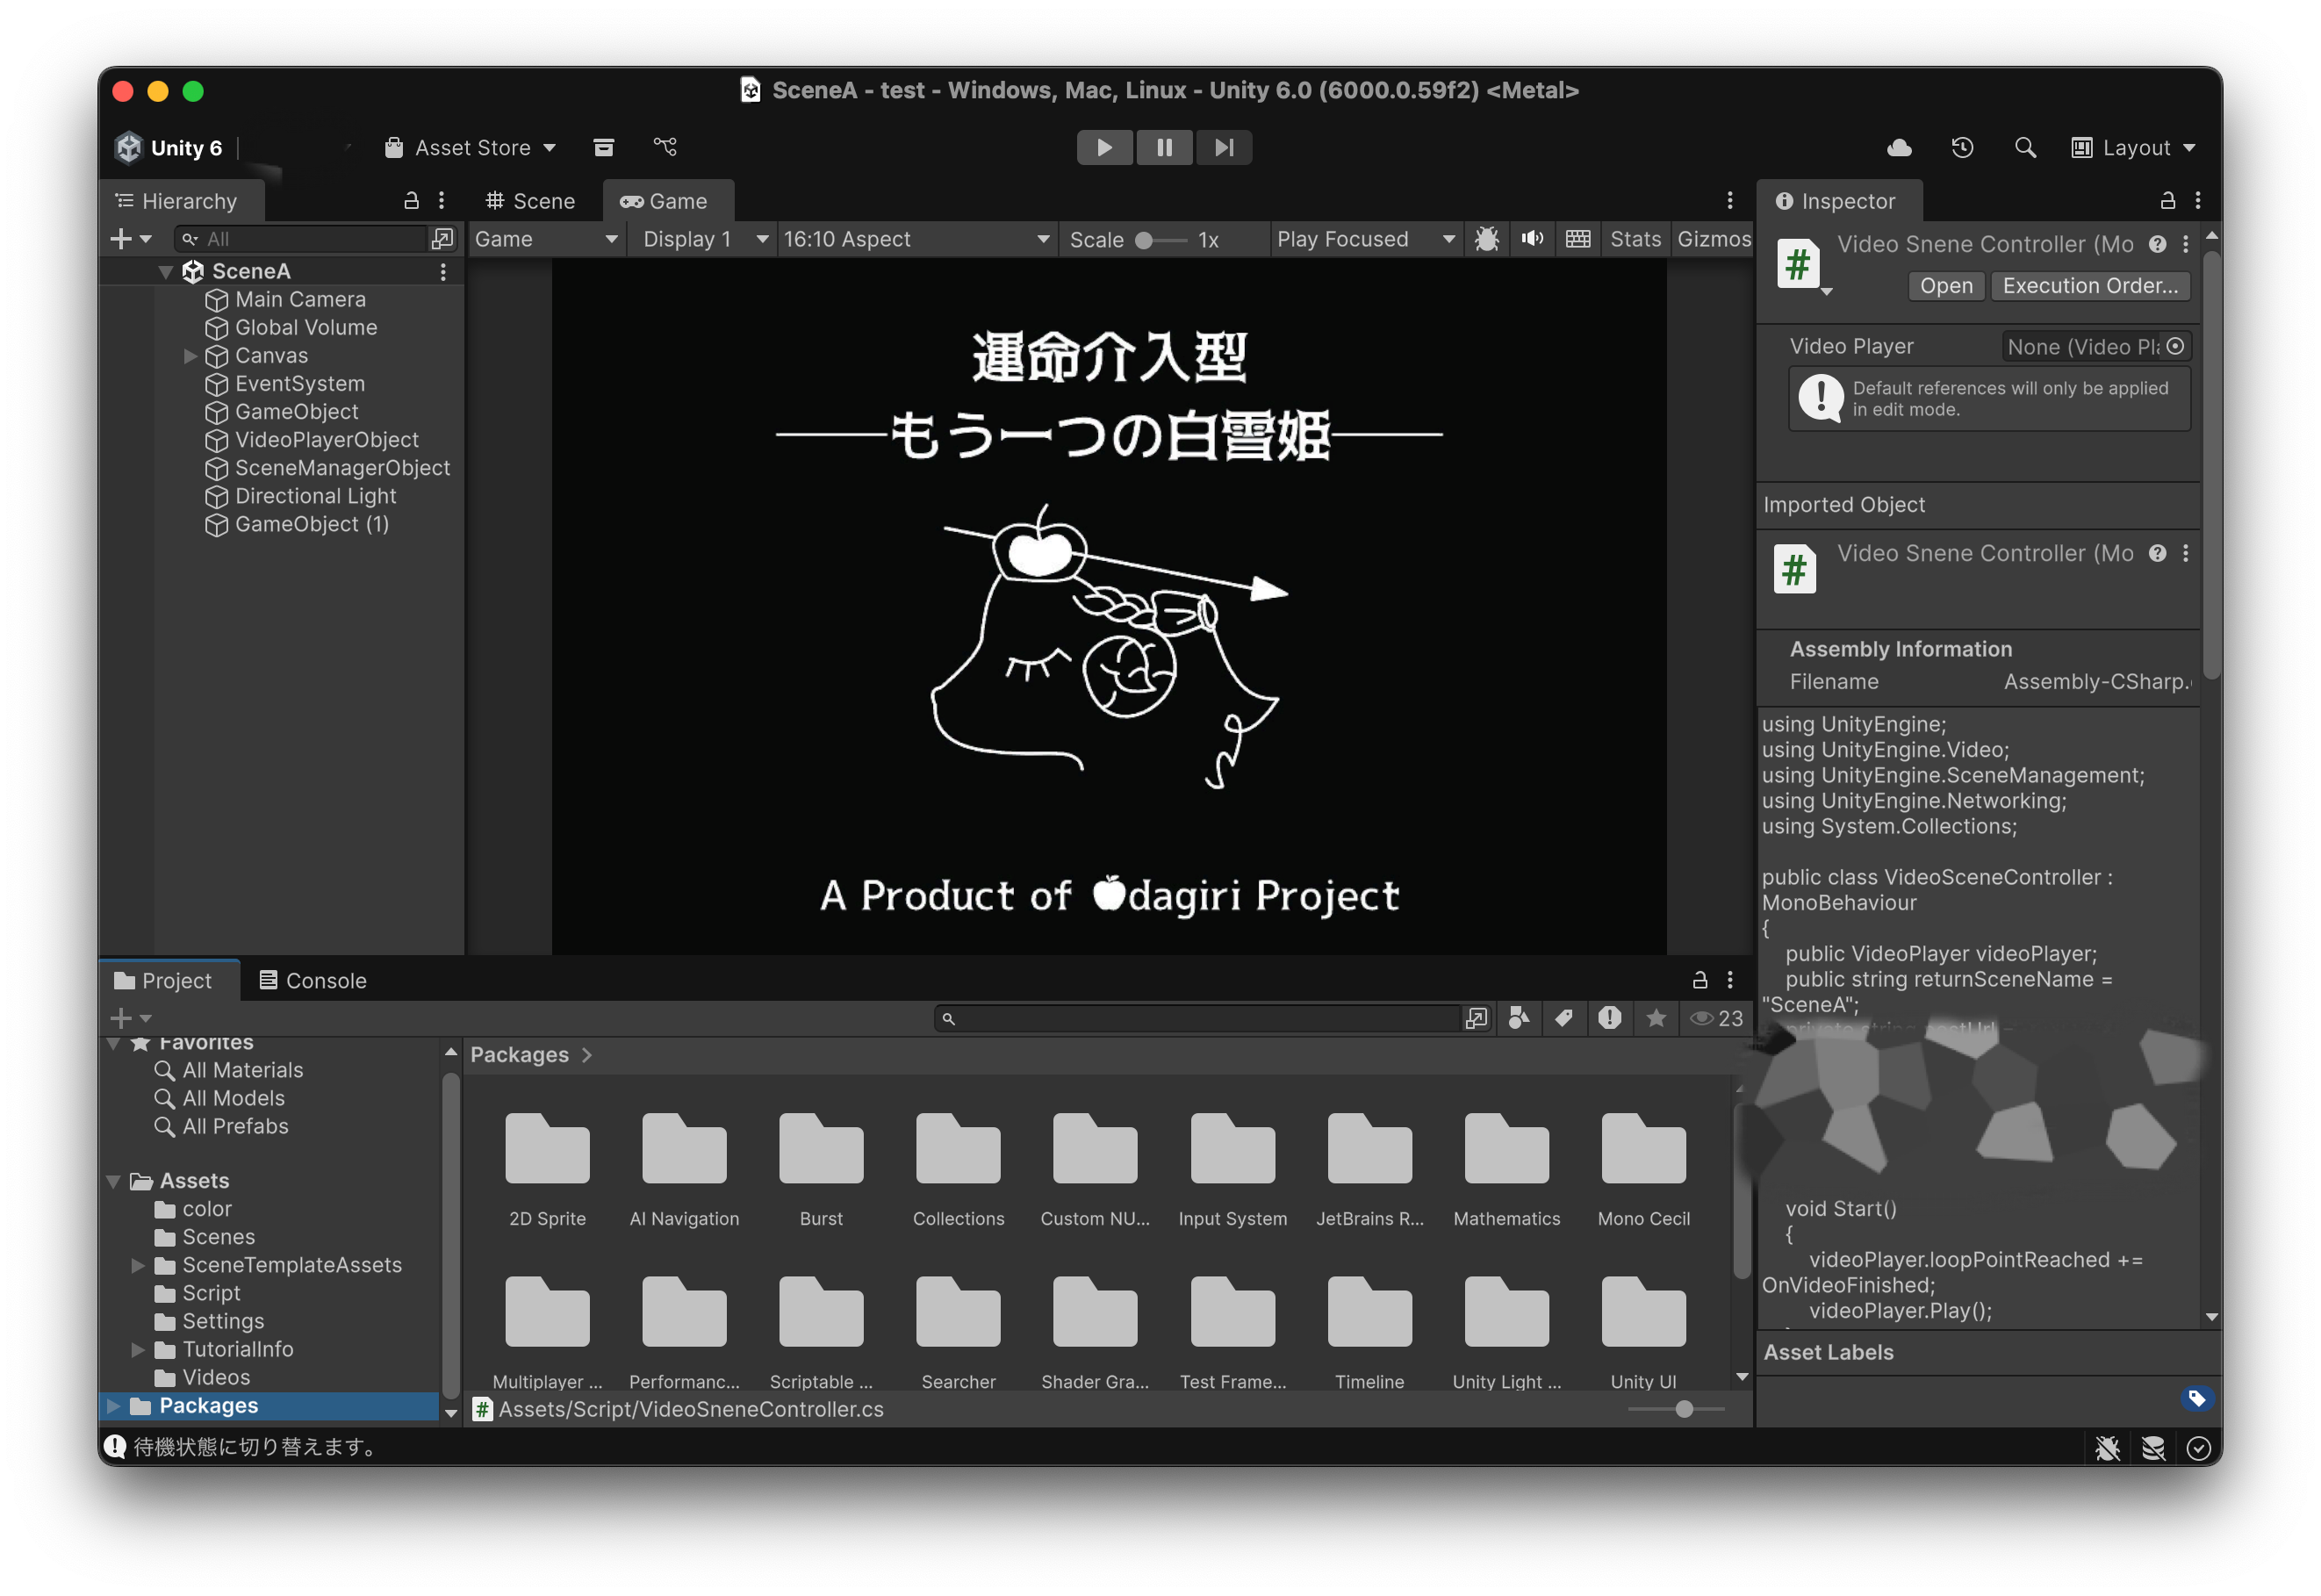Open Package Manager box icon
This screenshot has width=2321, height=1596.
tap(603, 148)
